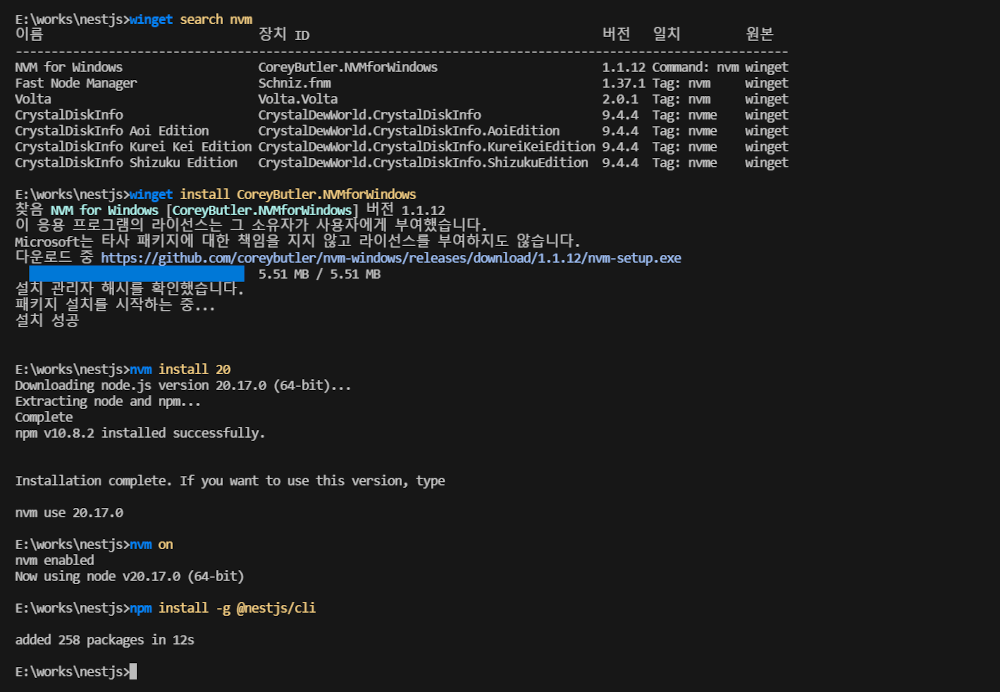Click 'CoreyButler.NVMforWindows' in the search results
The height and width of the screenshot is (692, 1000).
(x=348, y=67)
